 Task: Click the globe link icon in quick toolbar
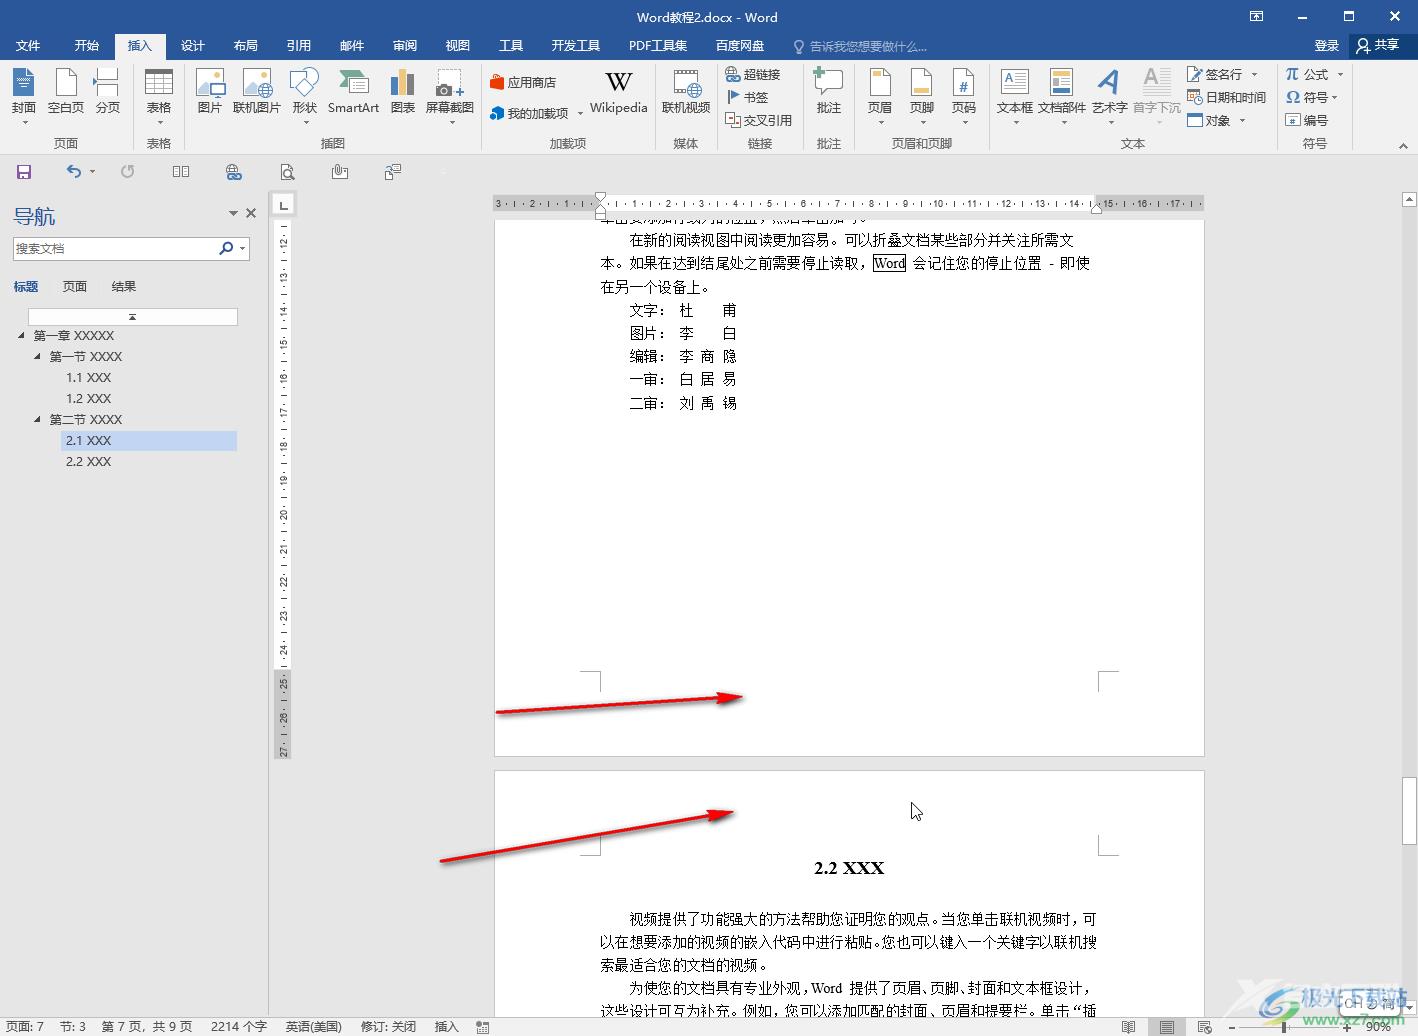234,172
